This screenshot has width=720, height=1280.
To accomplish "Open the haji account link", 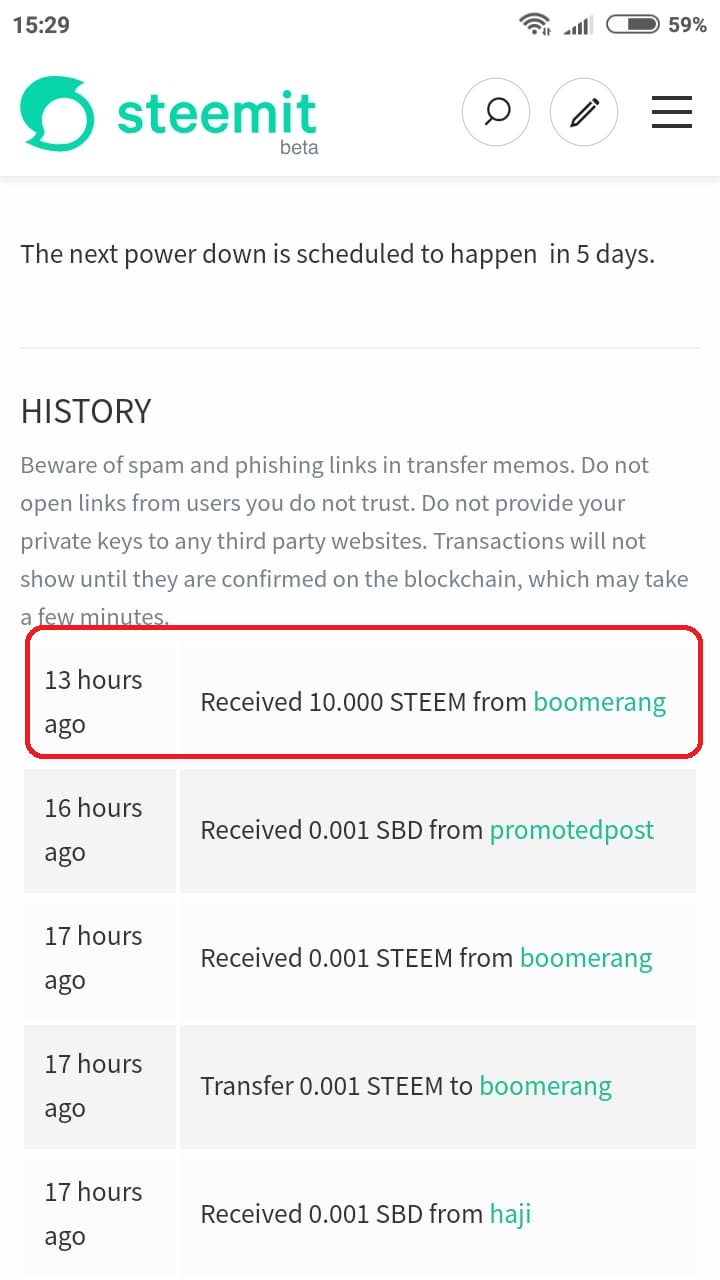I will pos(511,1214).
